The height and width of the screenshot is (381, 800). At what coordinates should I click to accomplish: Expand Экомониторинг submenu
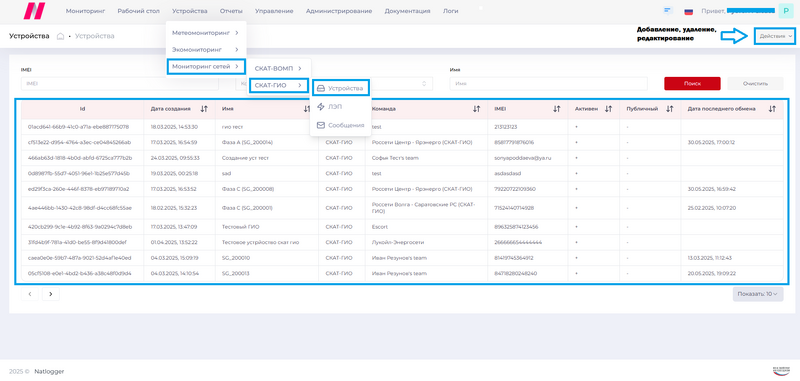tap(206, 49)
